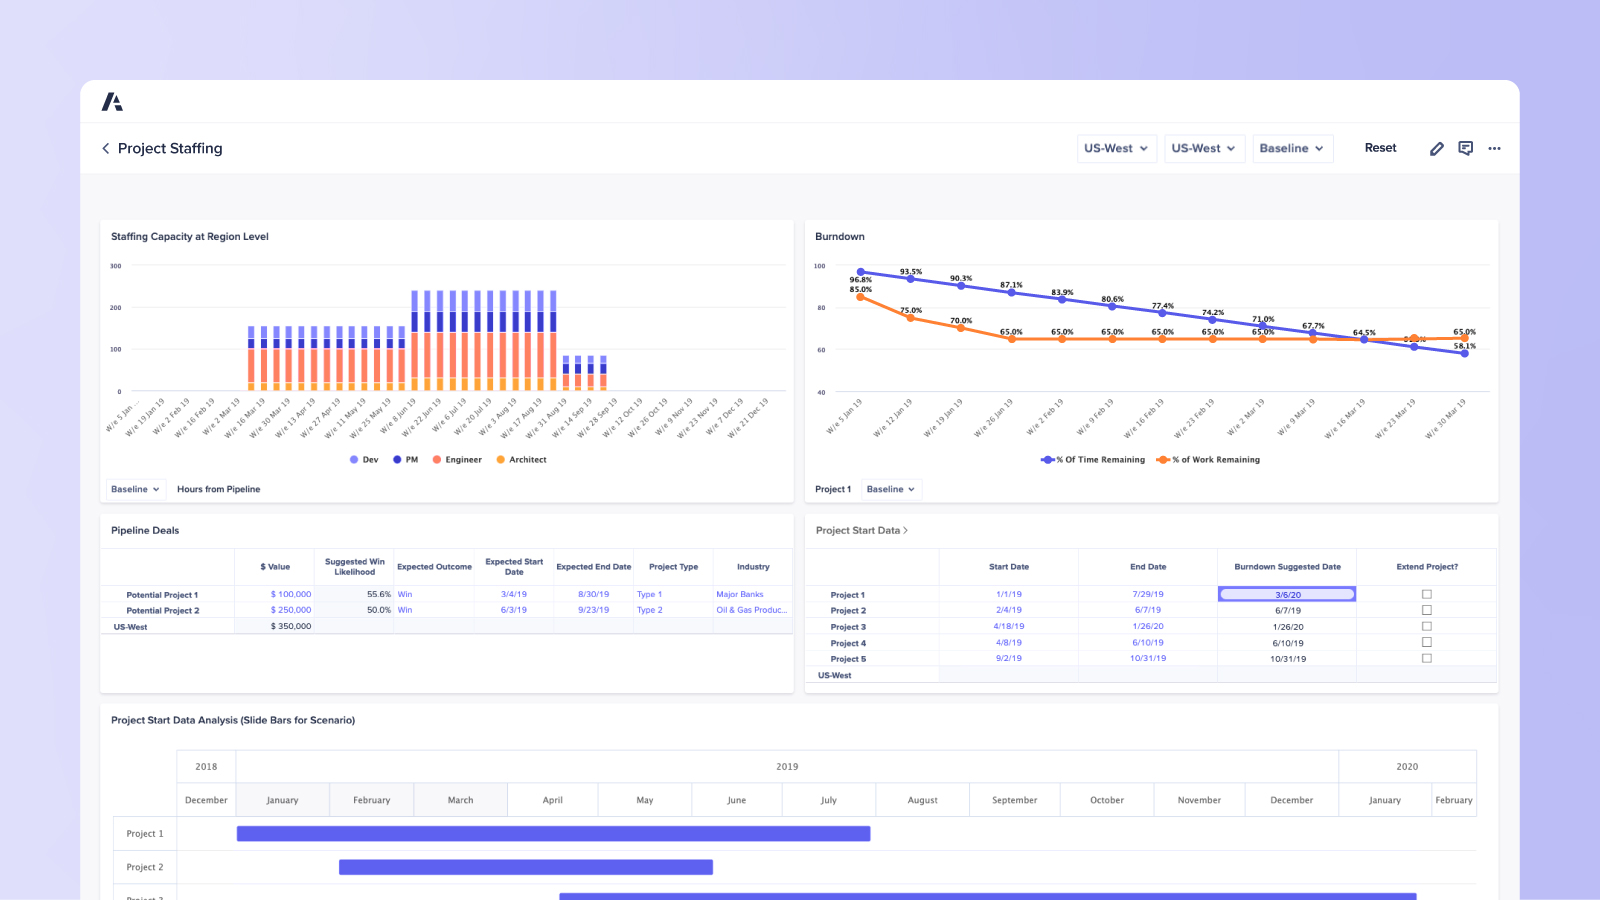
Task: Click the back arrow next to Project Staffing
Action: pos(106,148)
